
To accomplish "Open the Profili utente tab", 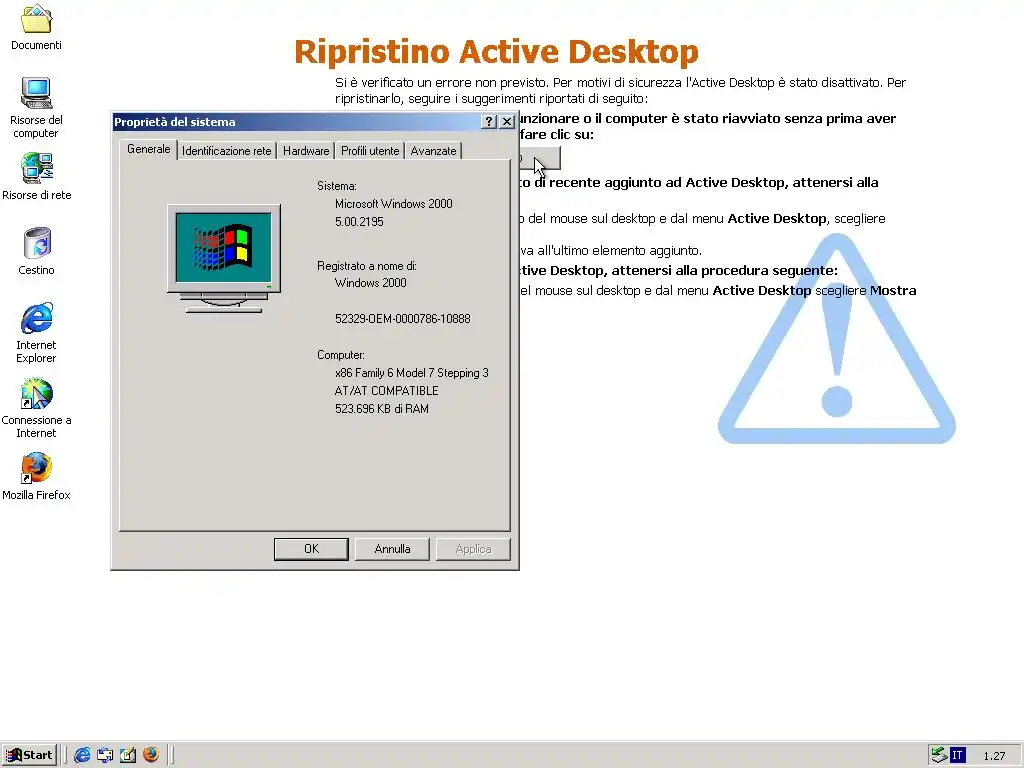I will tap(370, 151).
